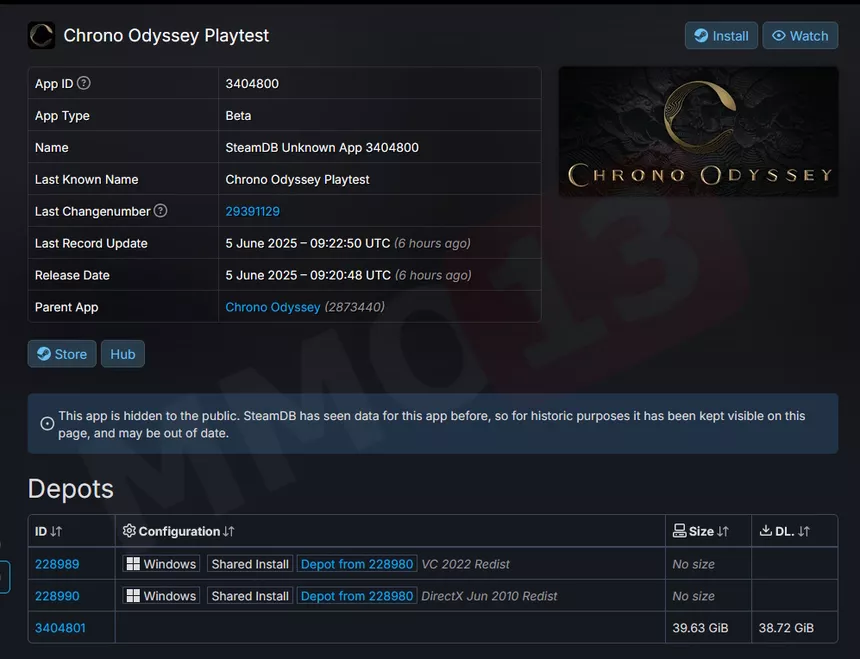Screen dimensions: 860x659
Task: Click the download icon in DL. column header
Action: coord(766,531)
